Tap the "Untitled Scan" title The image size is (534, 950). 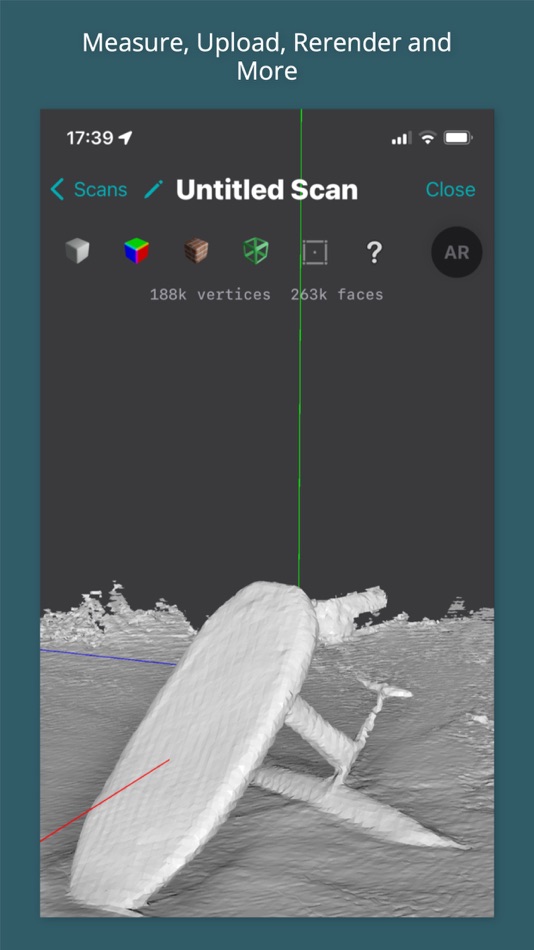(267, 190)
